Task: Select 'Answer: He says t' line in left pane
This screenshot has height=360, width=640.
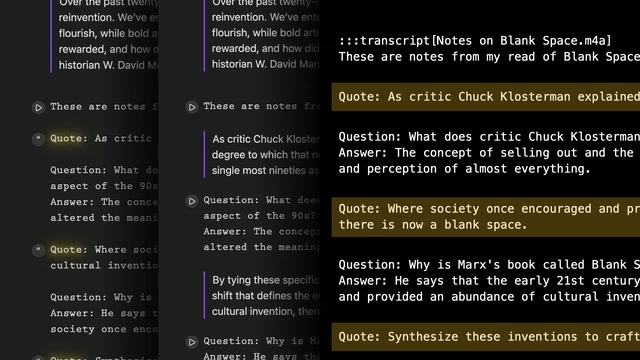Action: tap(104, 313)
